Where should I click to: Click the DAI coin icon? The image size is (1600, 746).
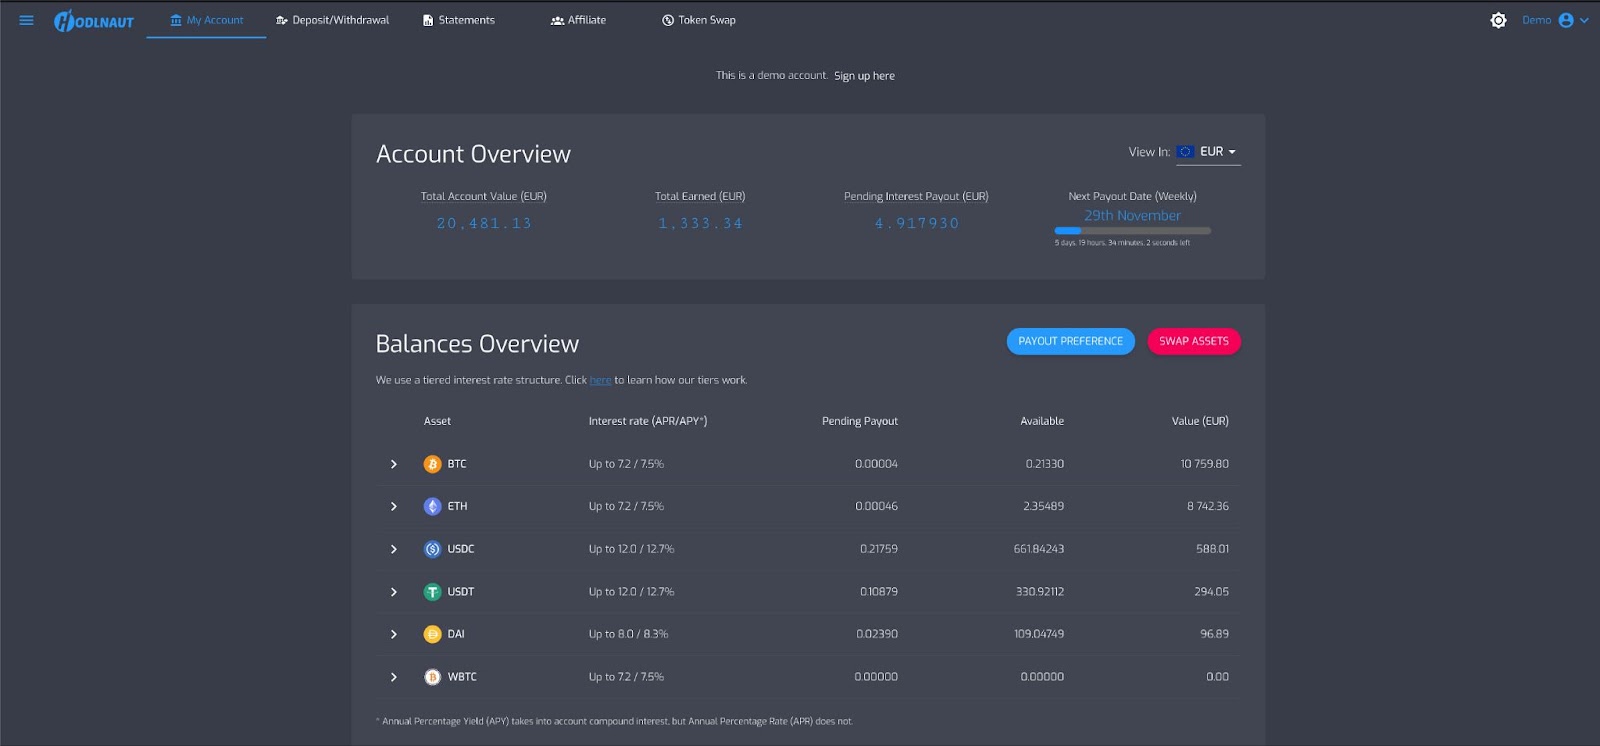[x=432, y=634]
